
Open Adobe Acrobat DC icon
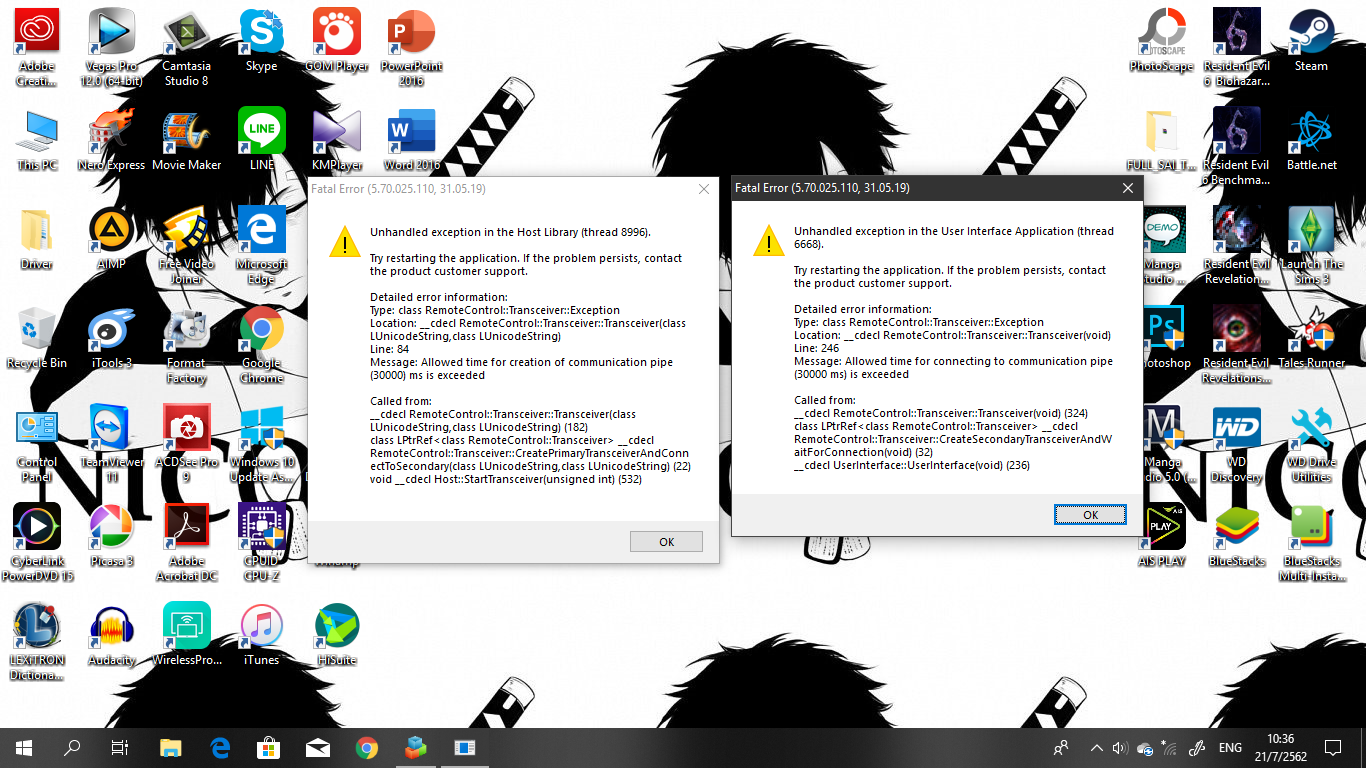coord(186,541)
